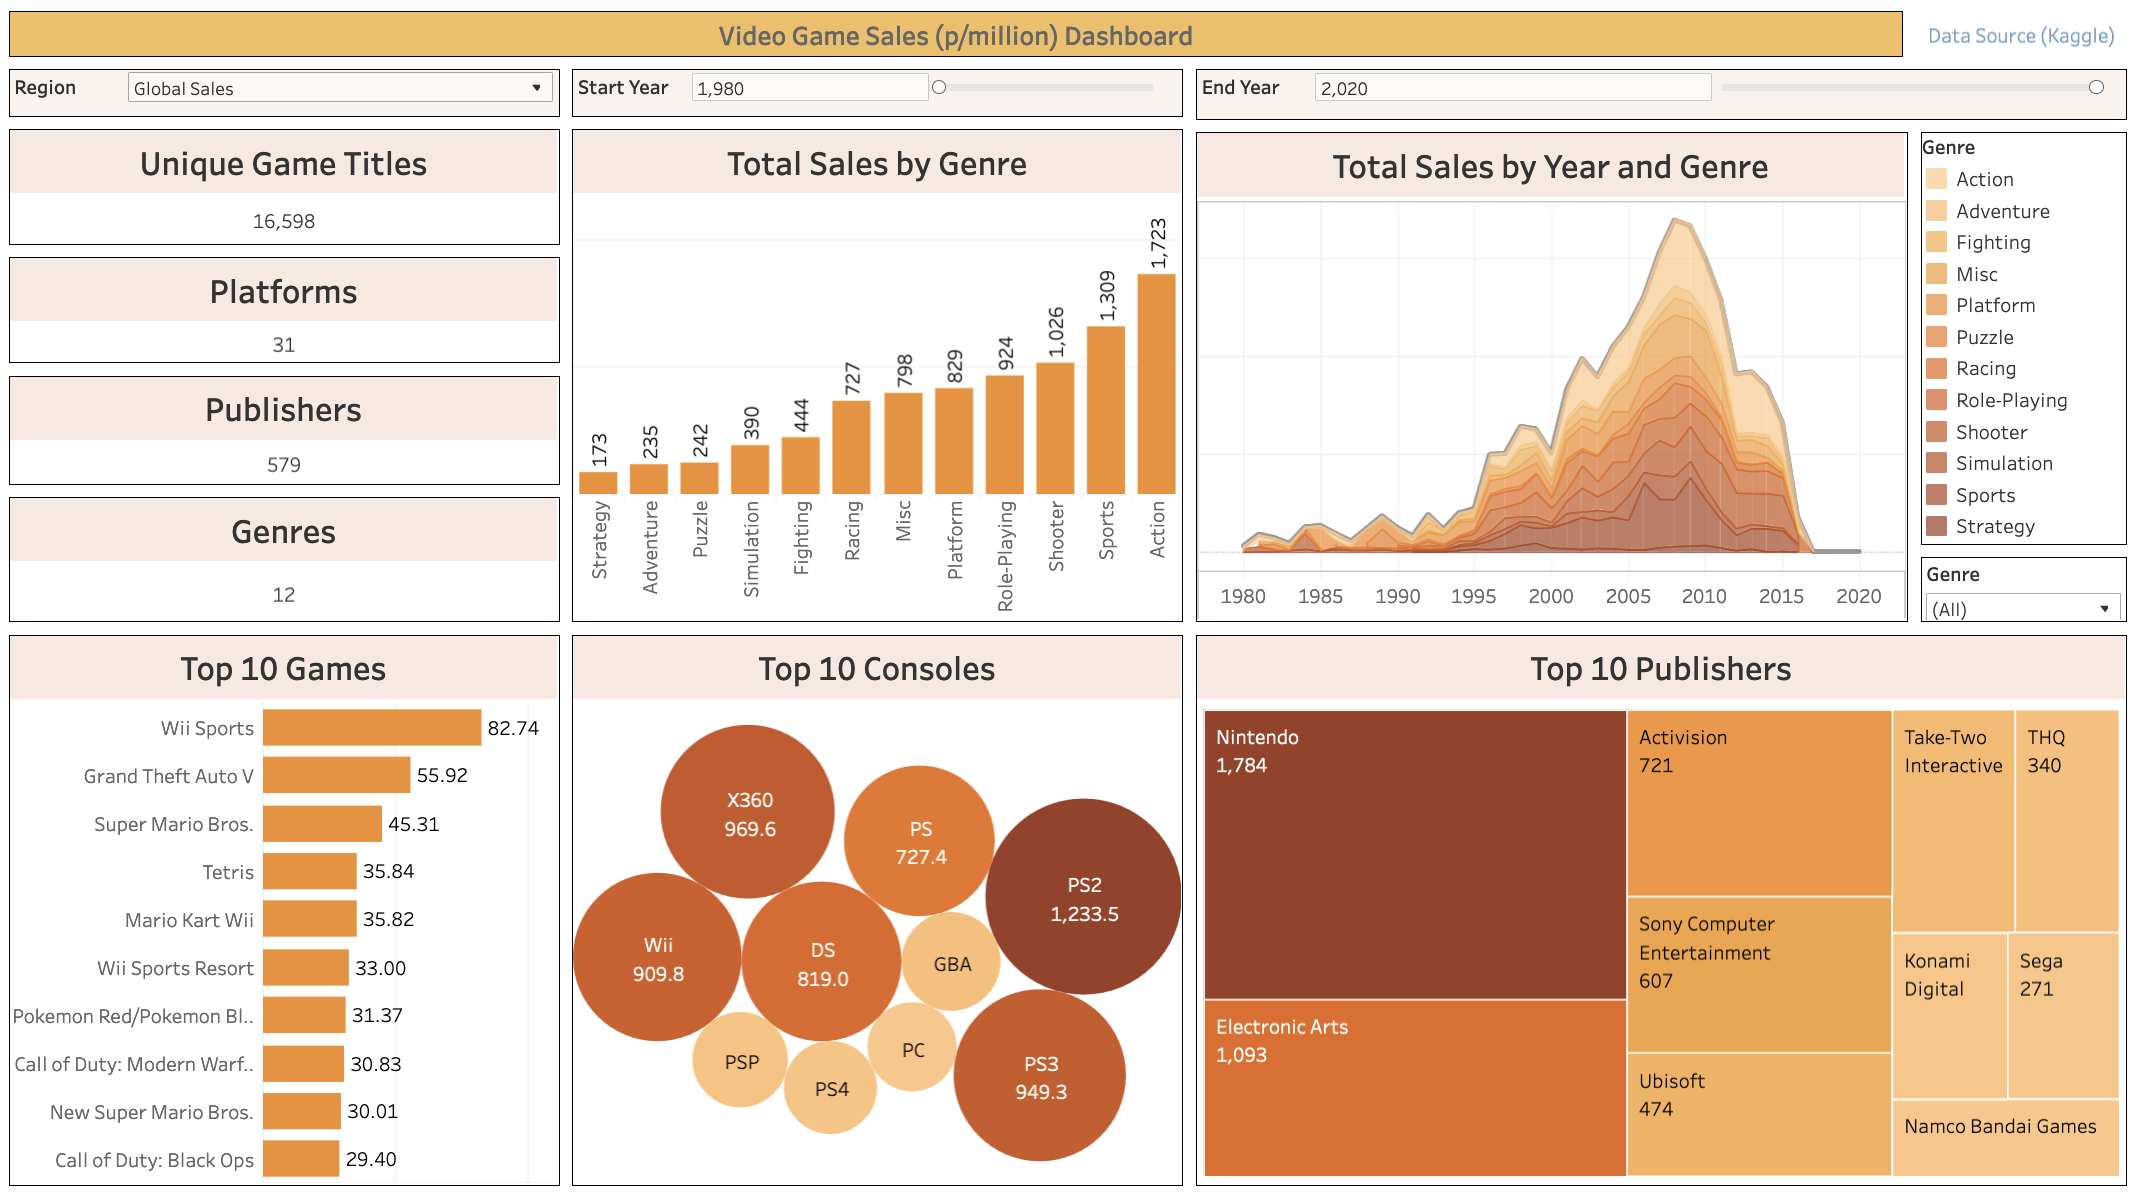Select the X360 console bubble
Image resolution: width=2142 pixels, height=1198 pixels.
point(748,812)
